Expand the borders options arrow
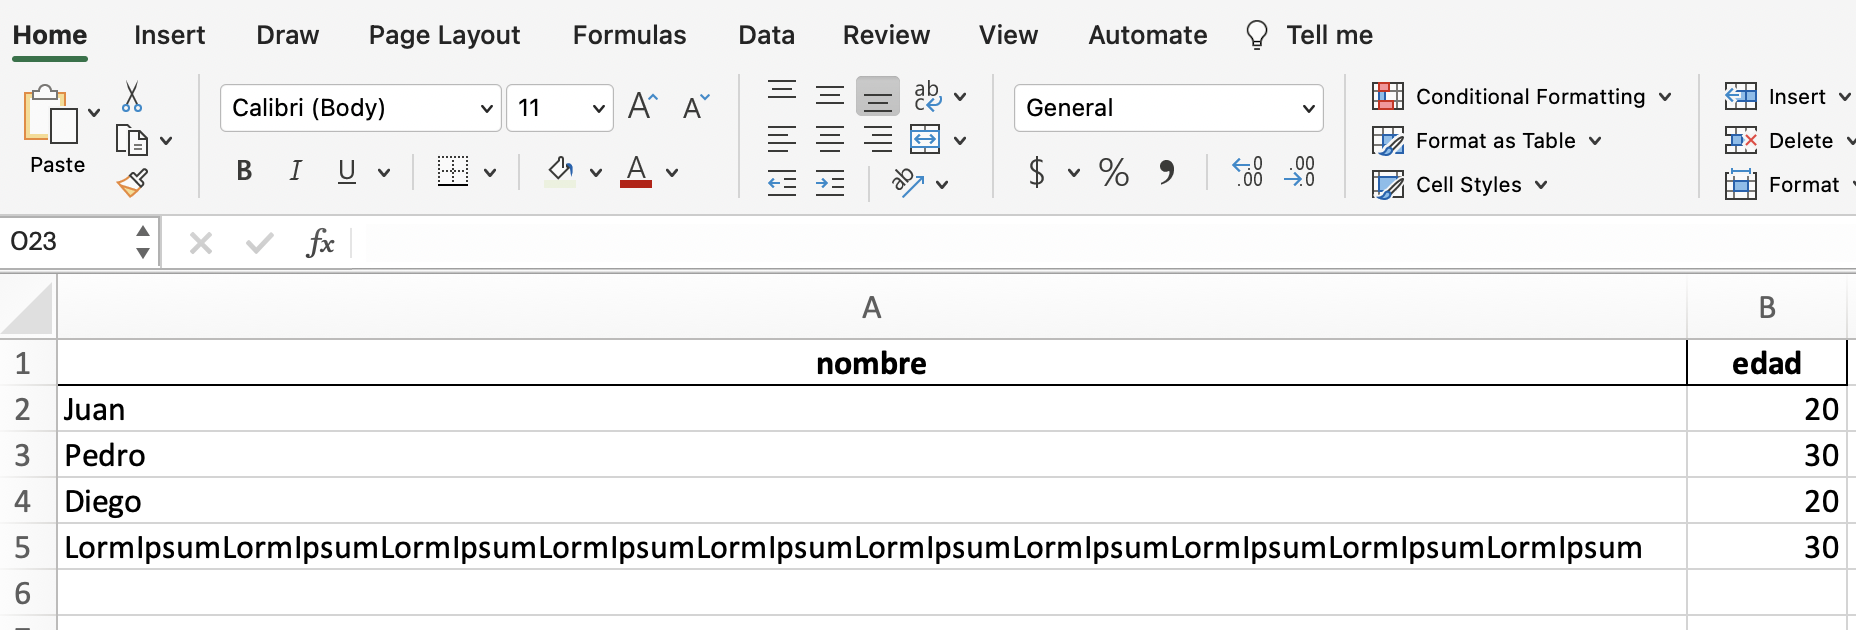1856x630 pixels. tap(490, 172)
